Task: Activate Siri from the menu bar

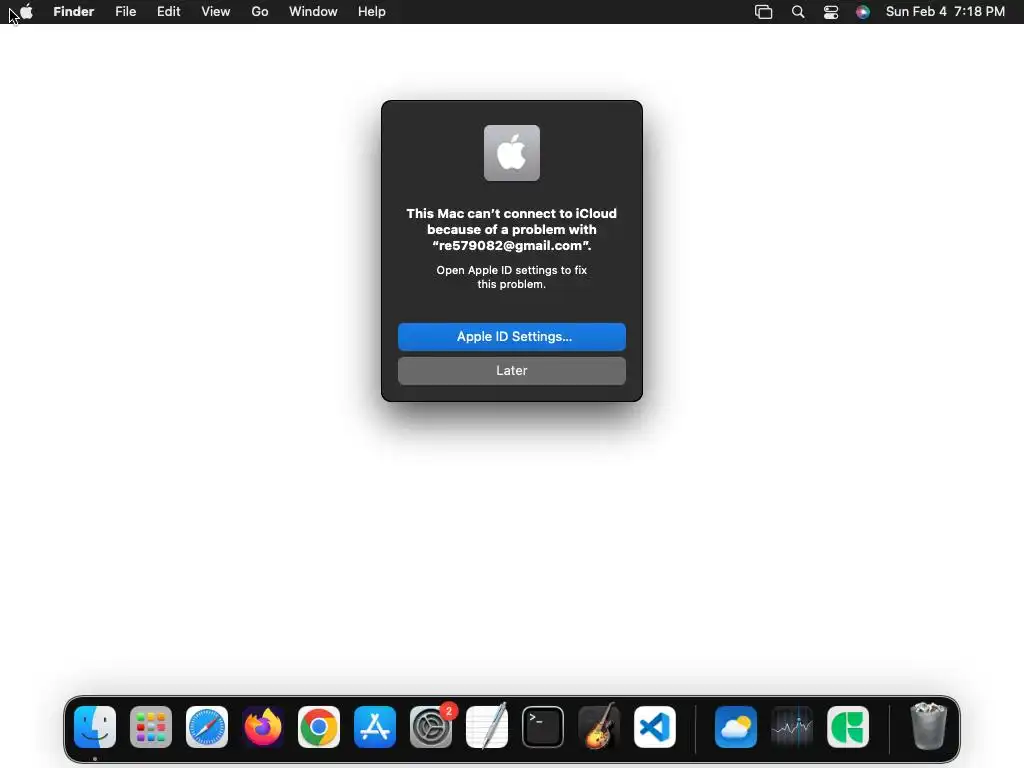Action: (x=863, y=12)
